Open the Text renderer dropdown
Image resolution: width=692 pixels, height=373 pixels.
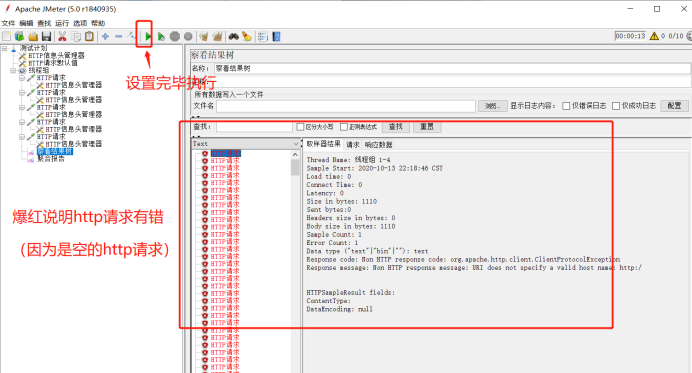tap(296, 144)
